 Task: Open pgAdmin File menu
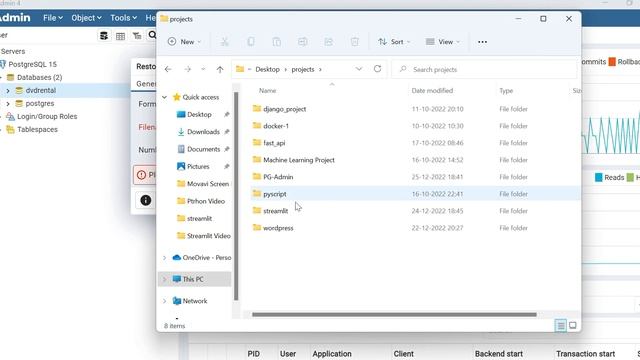[53, 18]
